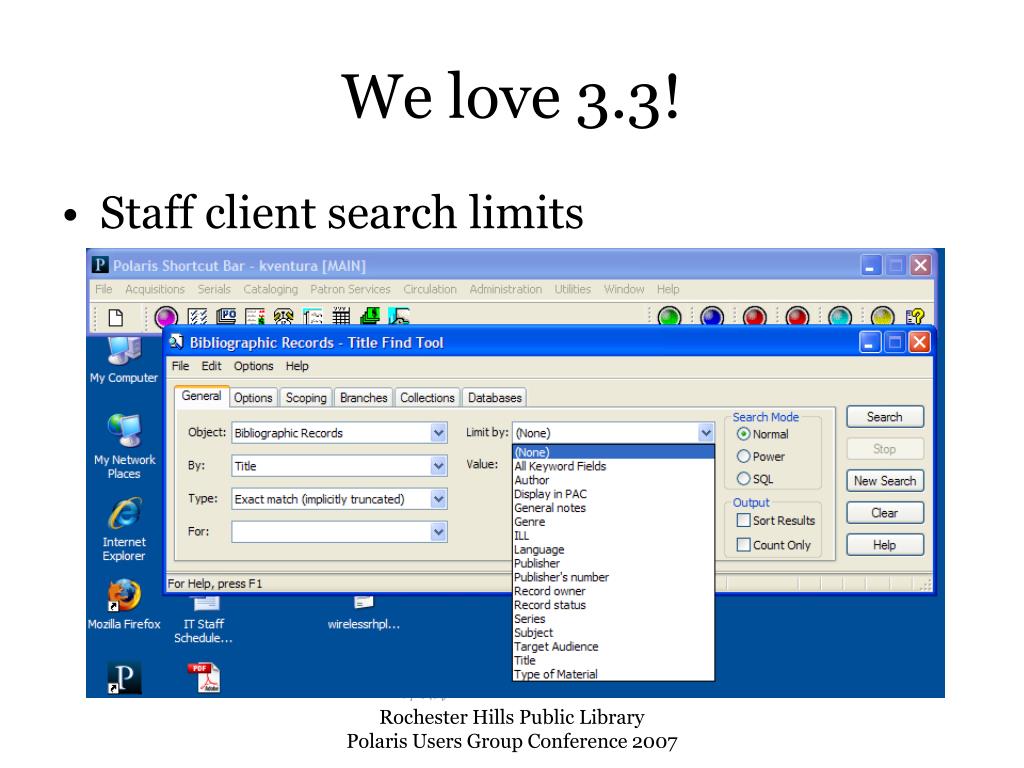The image size is (1024, 768).
Task: Select the Polaris P desktop shortcut
Action: point(124,677)
